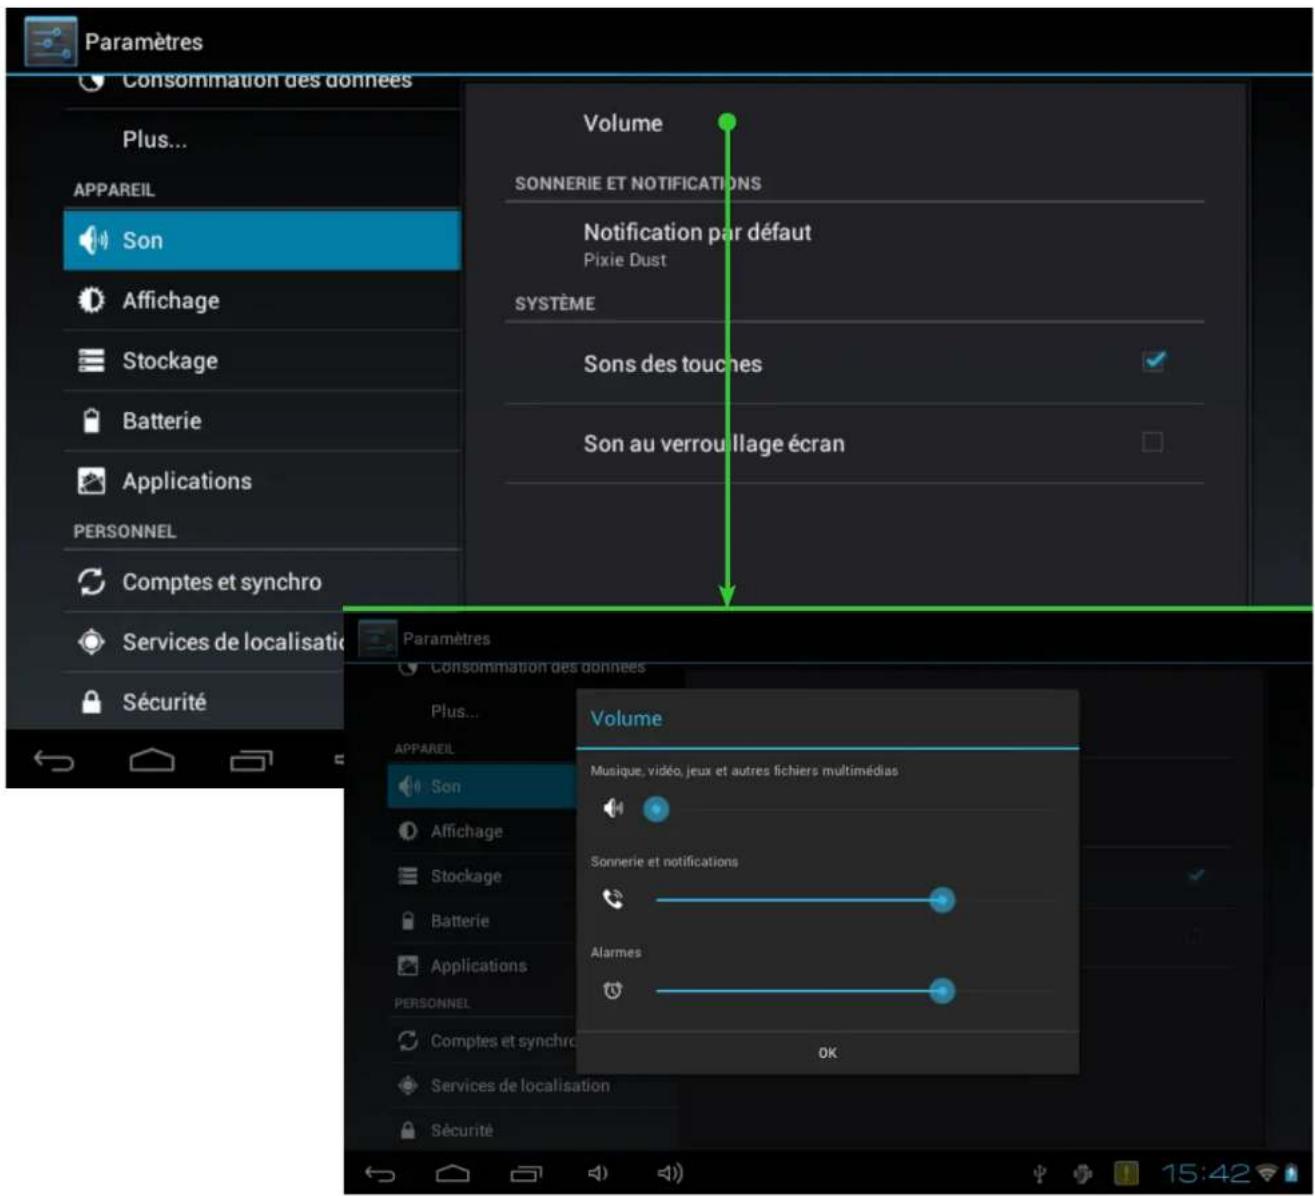Enable the Son au verrouillage écran checkbox
This screenshot has width=1315, height=1196.
pos(1152,442)
